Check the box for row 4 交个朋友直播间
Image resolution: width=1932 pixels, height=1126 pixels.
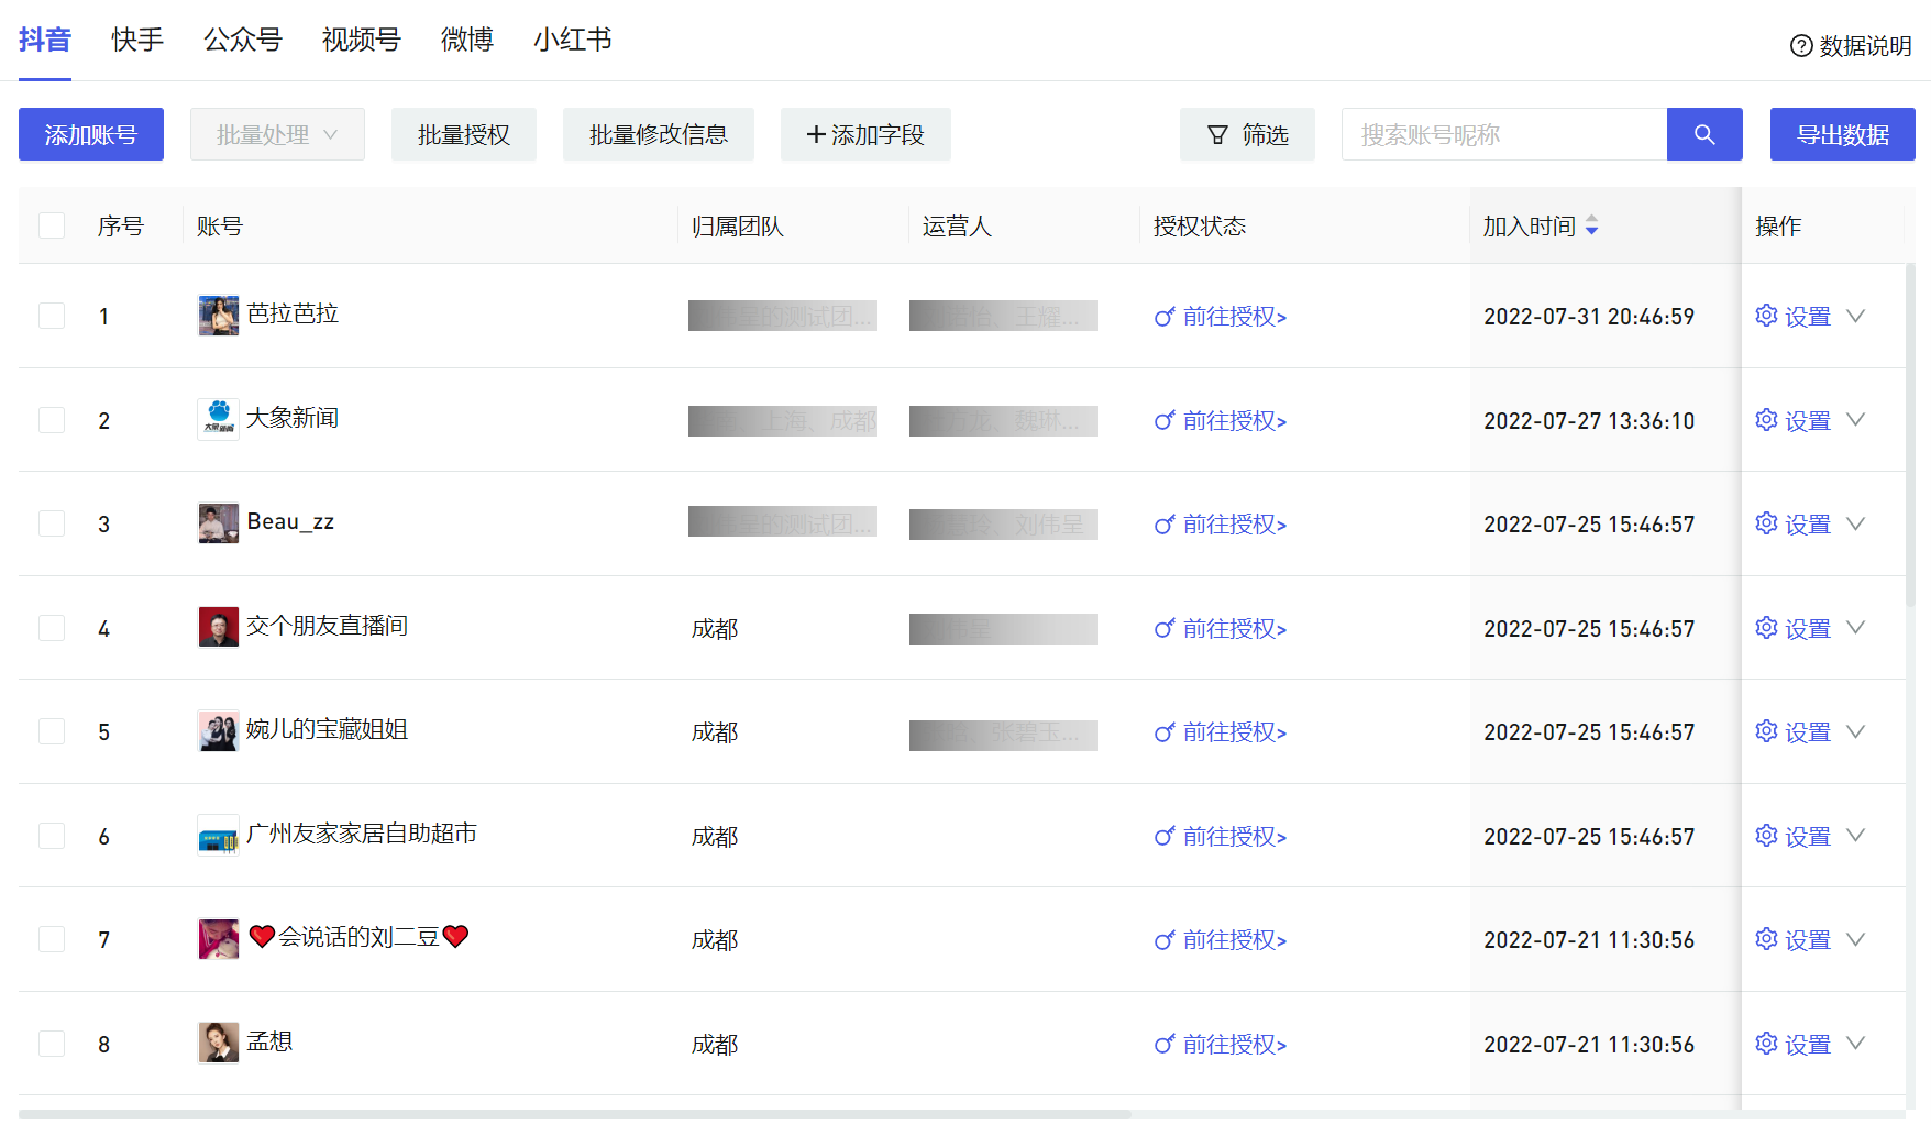tap(52, 628)
